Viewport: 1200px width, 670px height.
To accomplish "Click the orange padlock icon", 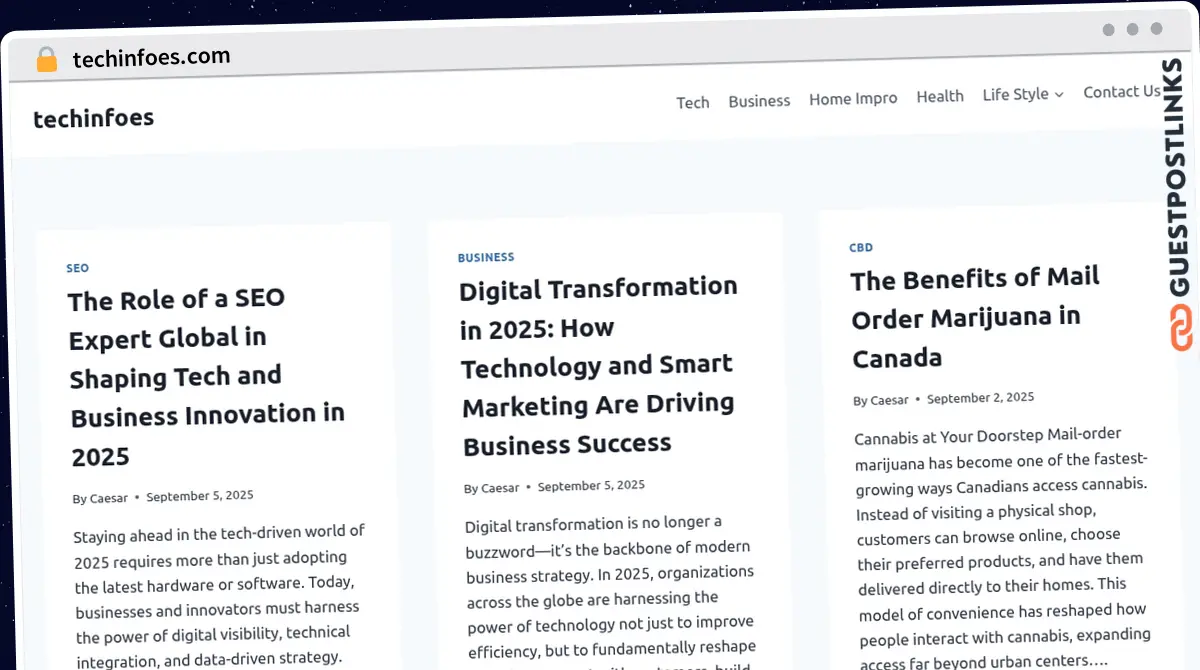I will coord(46,60).
